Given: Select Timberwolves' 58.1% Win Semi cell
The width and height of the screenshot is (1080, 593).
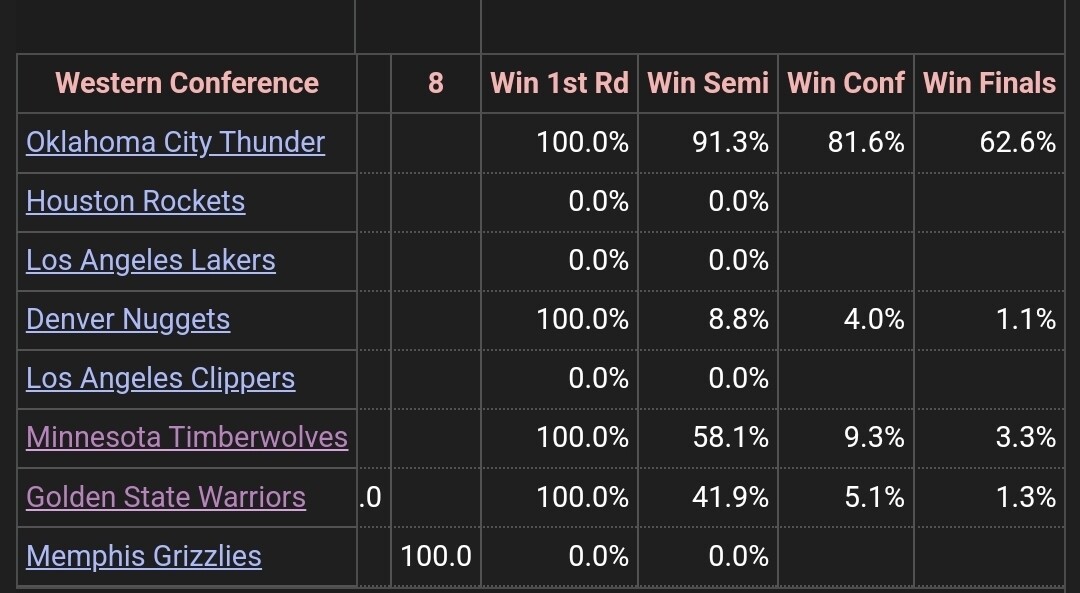Looking at the screenshot, I should [730, 437].
